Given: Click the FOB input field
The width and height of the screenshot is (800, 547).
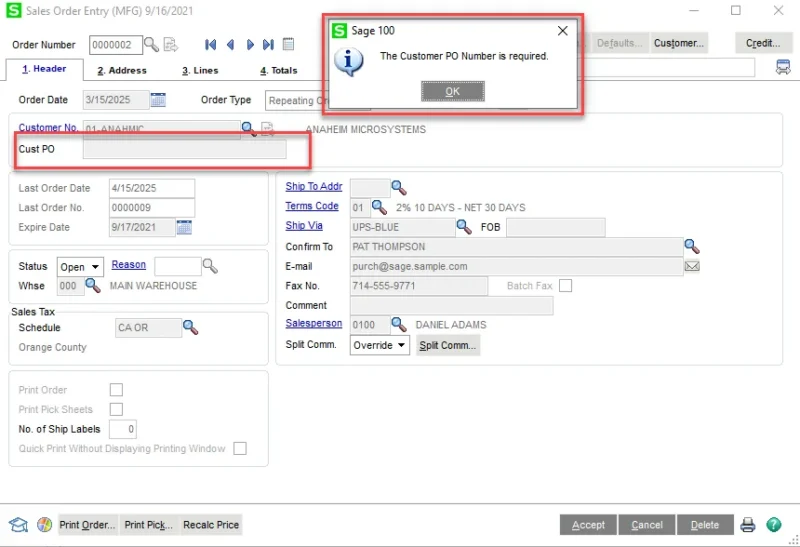Looking at the screenshot, I should (556, 227).
